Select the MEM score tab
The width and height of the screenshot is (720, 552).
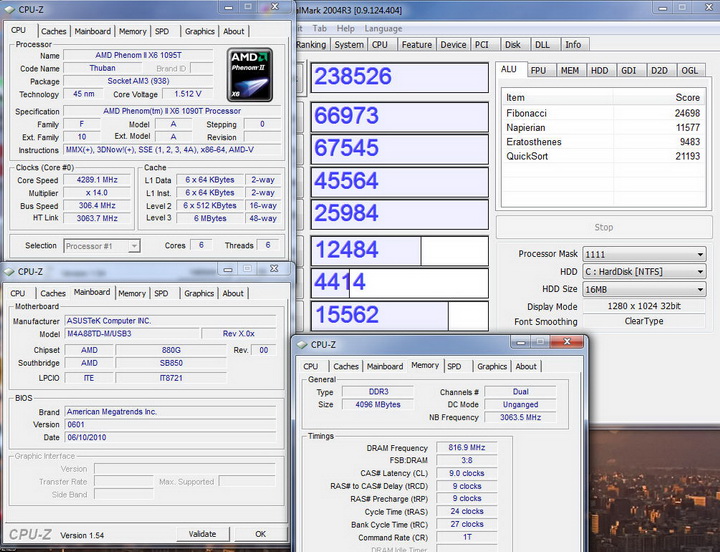[x=570, y=70]
